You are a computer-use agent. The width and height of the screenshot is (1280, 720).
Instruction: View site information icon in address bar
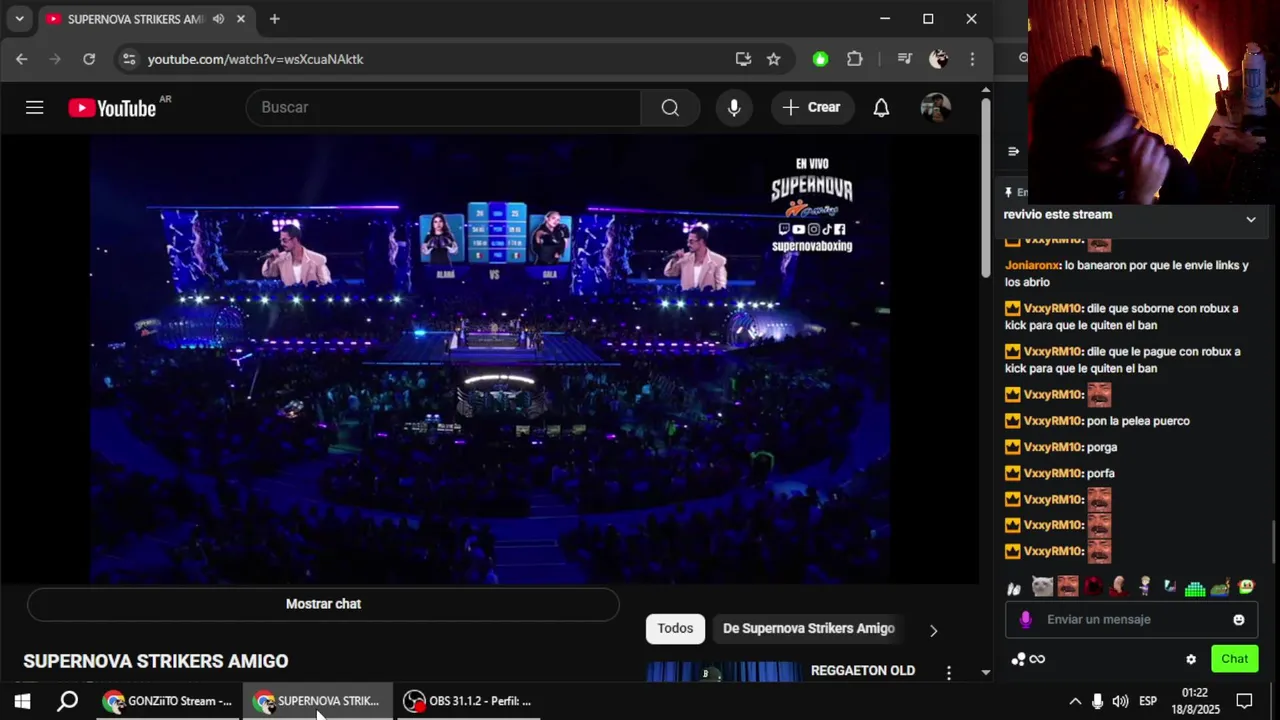[128, 59]
